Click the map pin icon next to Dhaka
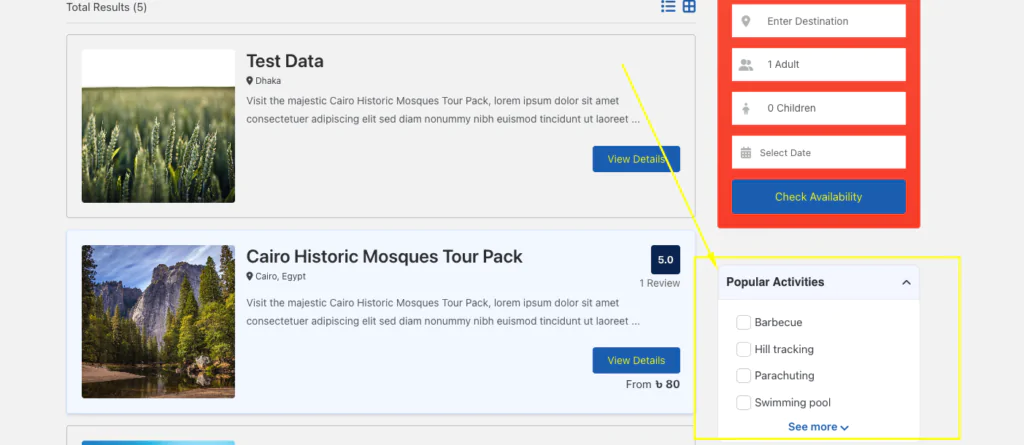1024x445 pixels. [x=249, y=81]
